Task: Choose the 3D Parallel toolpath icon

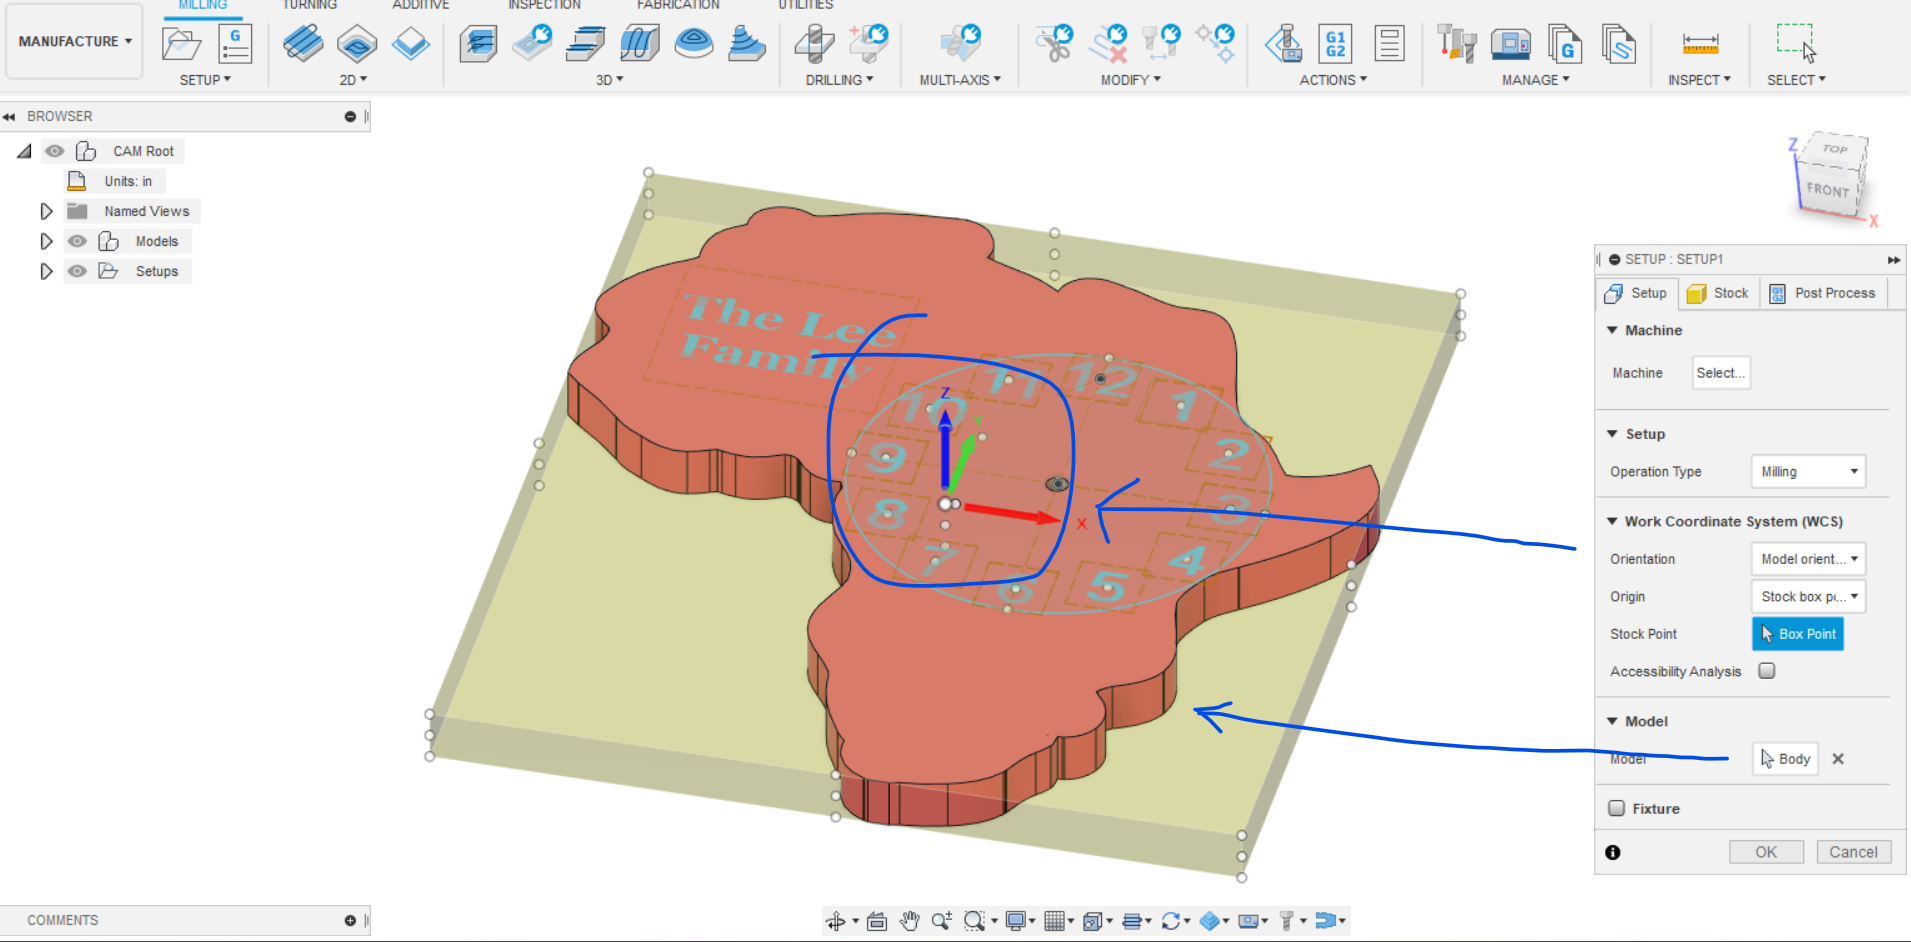Action: (640, 44)
